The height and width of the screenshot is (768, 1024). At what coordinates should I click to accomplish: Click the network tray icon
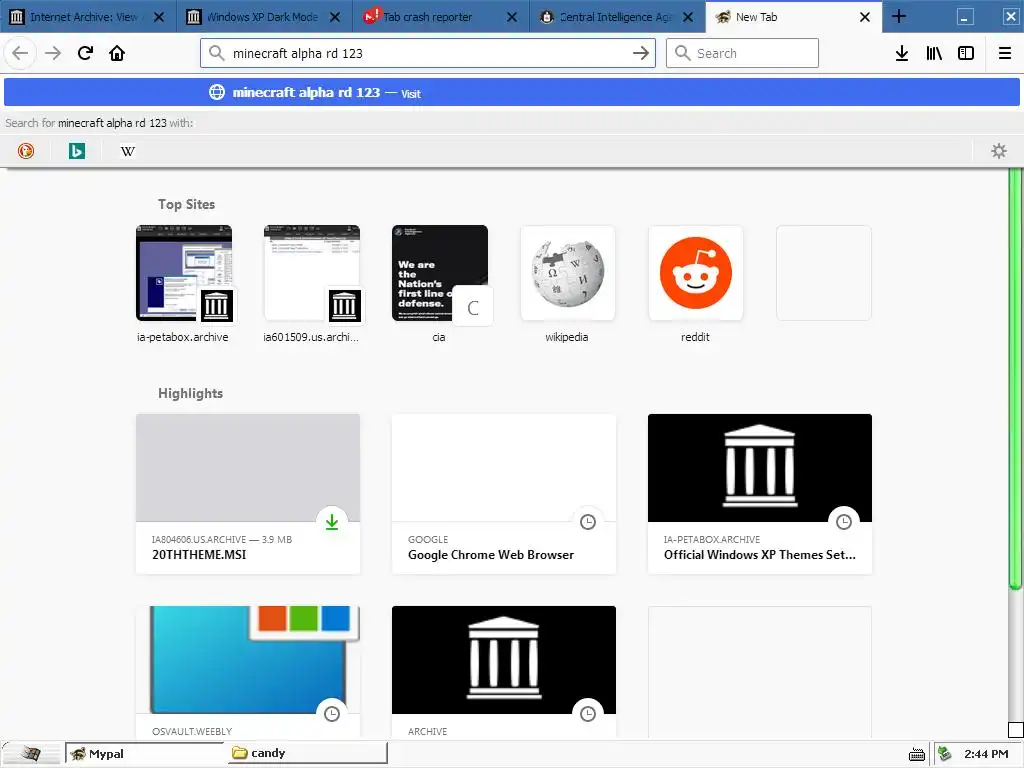pos(945,754)
